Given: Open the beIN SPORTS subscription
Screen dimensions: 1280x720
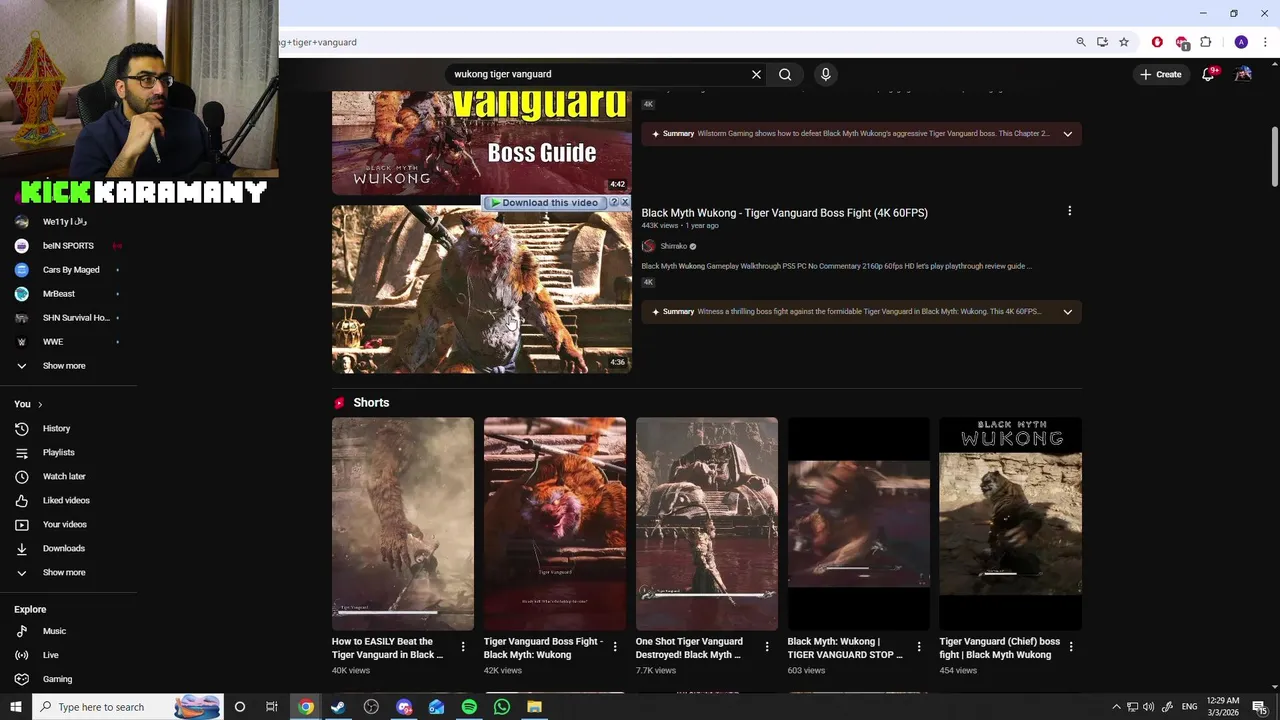Looking at the screenshot, I should (68, 246).
